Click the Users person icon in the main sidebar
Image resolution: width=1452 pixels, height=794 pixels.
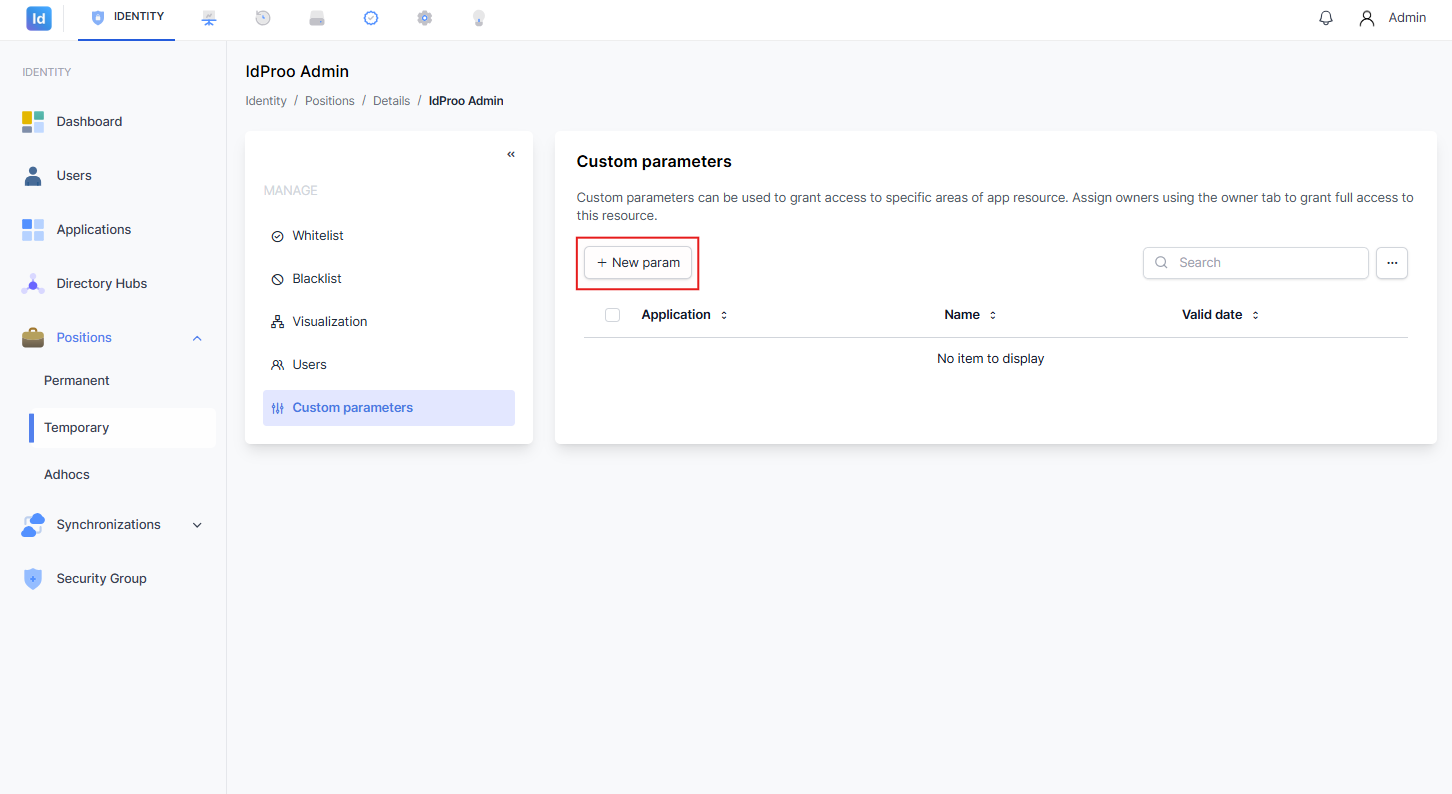point(33,176)
